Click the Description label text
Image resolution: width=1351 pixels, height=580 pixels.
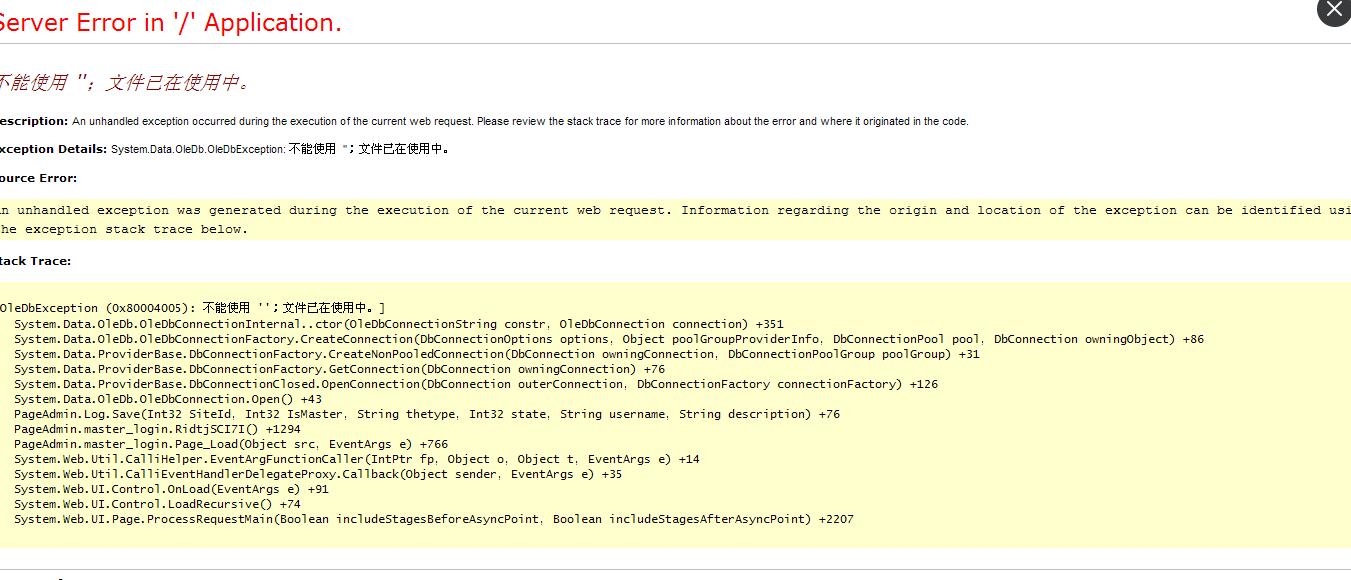33,121
